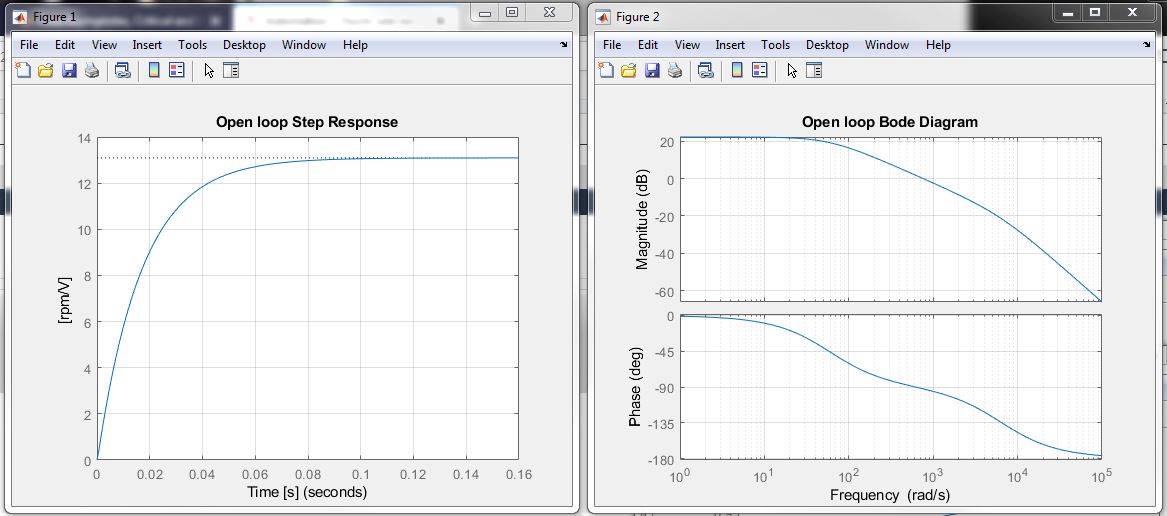The height and width of the screenshot is (516, 1167).
Task: Click the Open loop Bode Diagram title
Action: tap(889, 121)
